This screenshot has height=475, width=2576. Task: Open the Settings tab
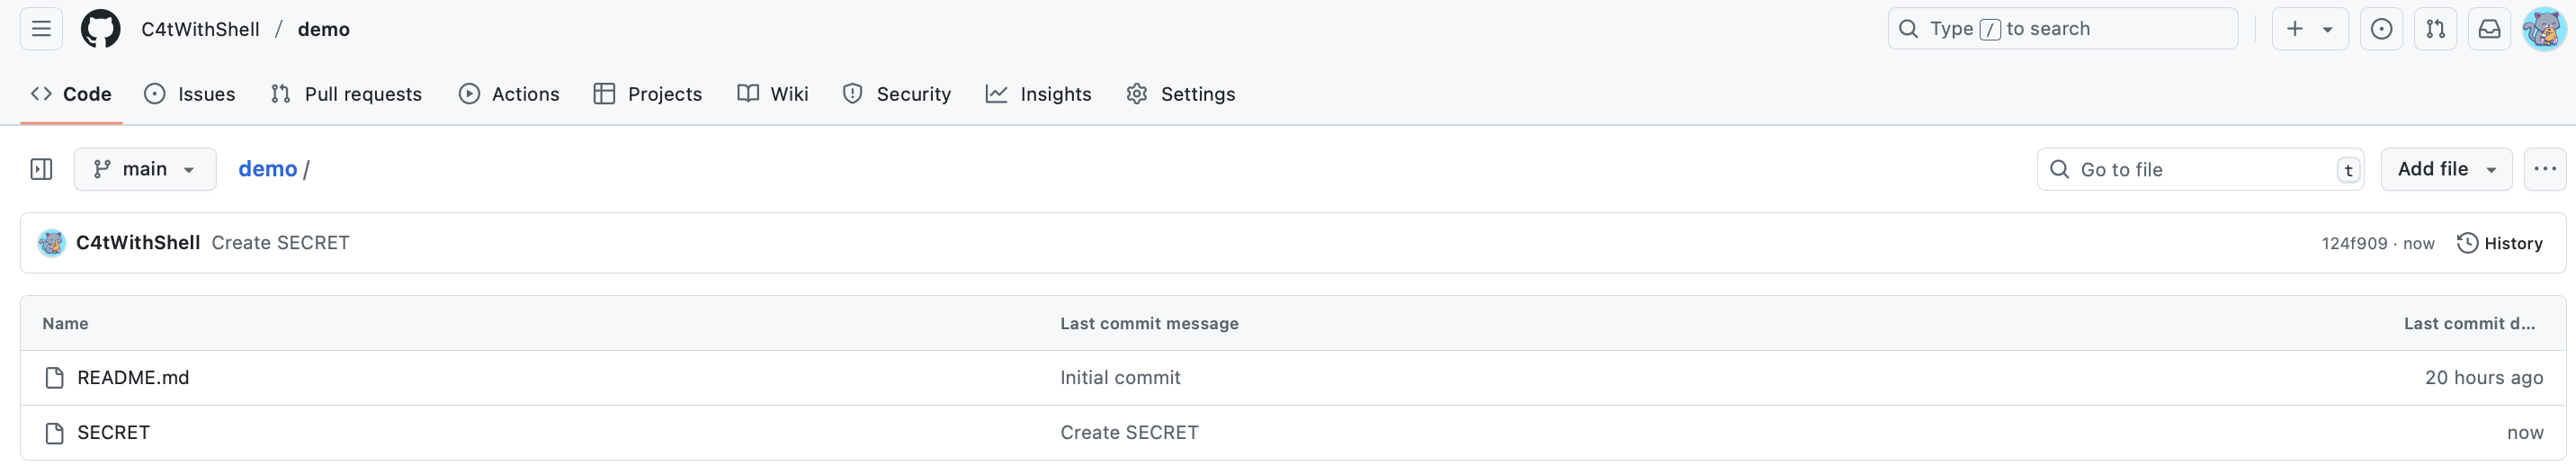(x=1180, y=94)
